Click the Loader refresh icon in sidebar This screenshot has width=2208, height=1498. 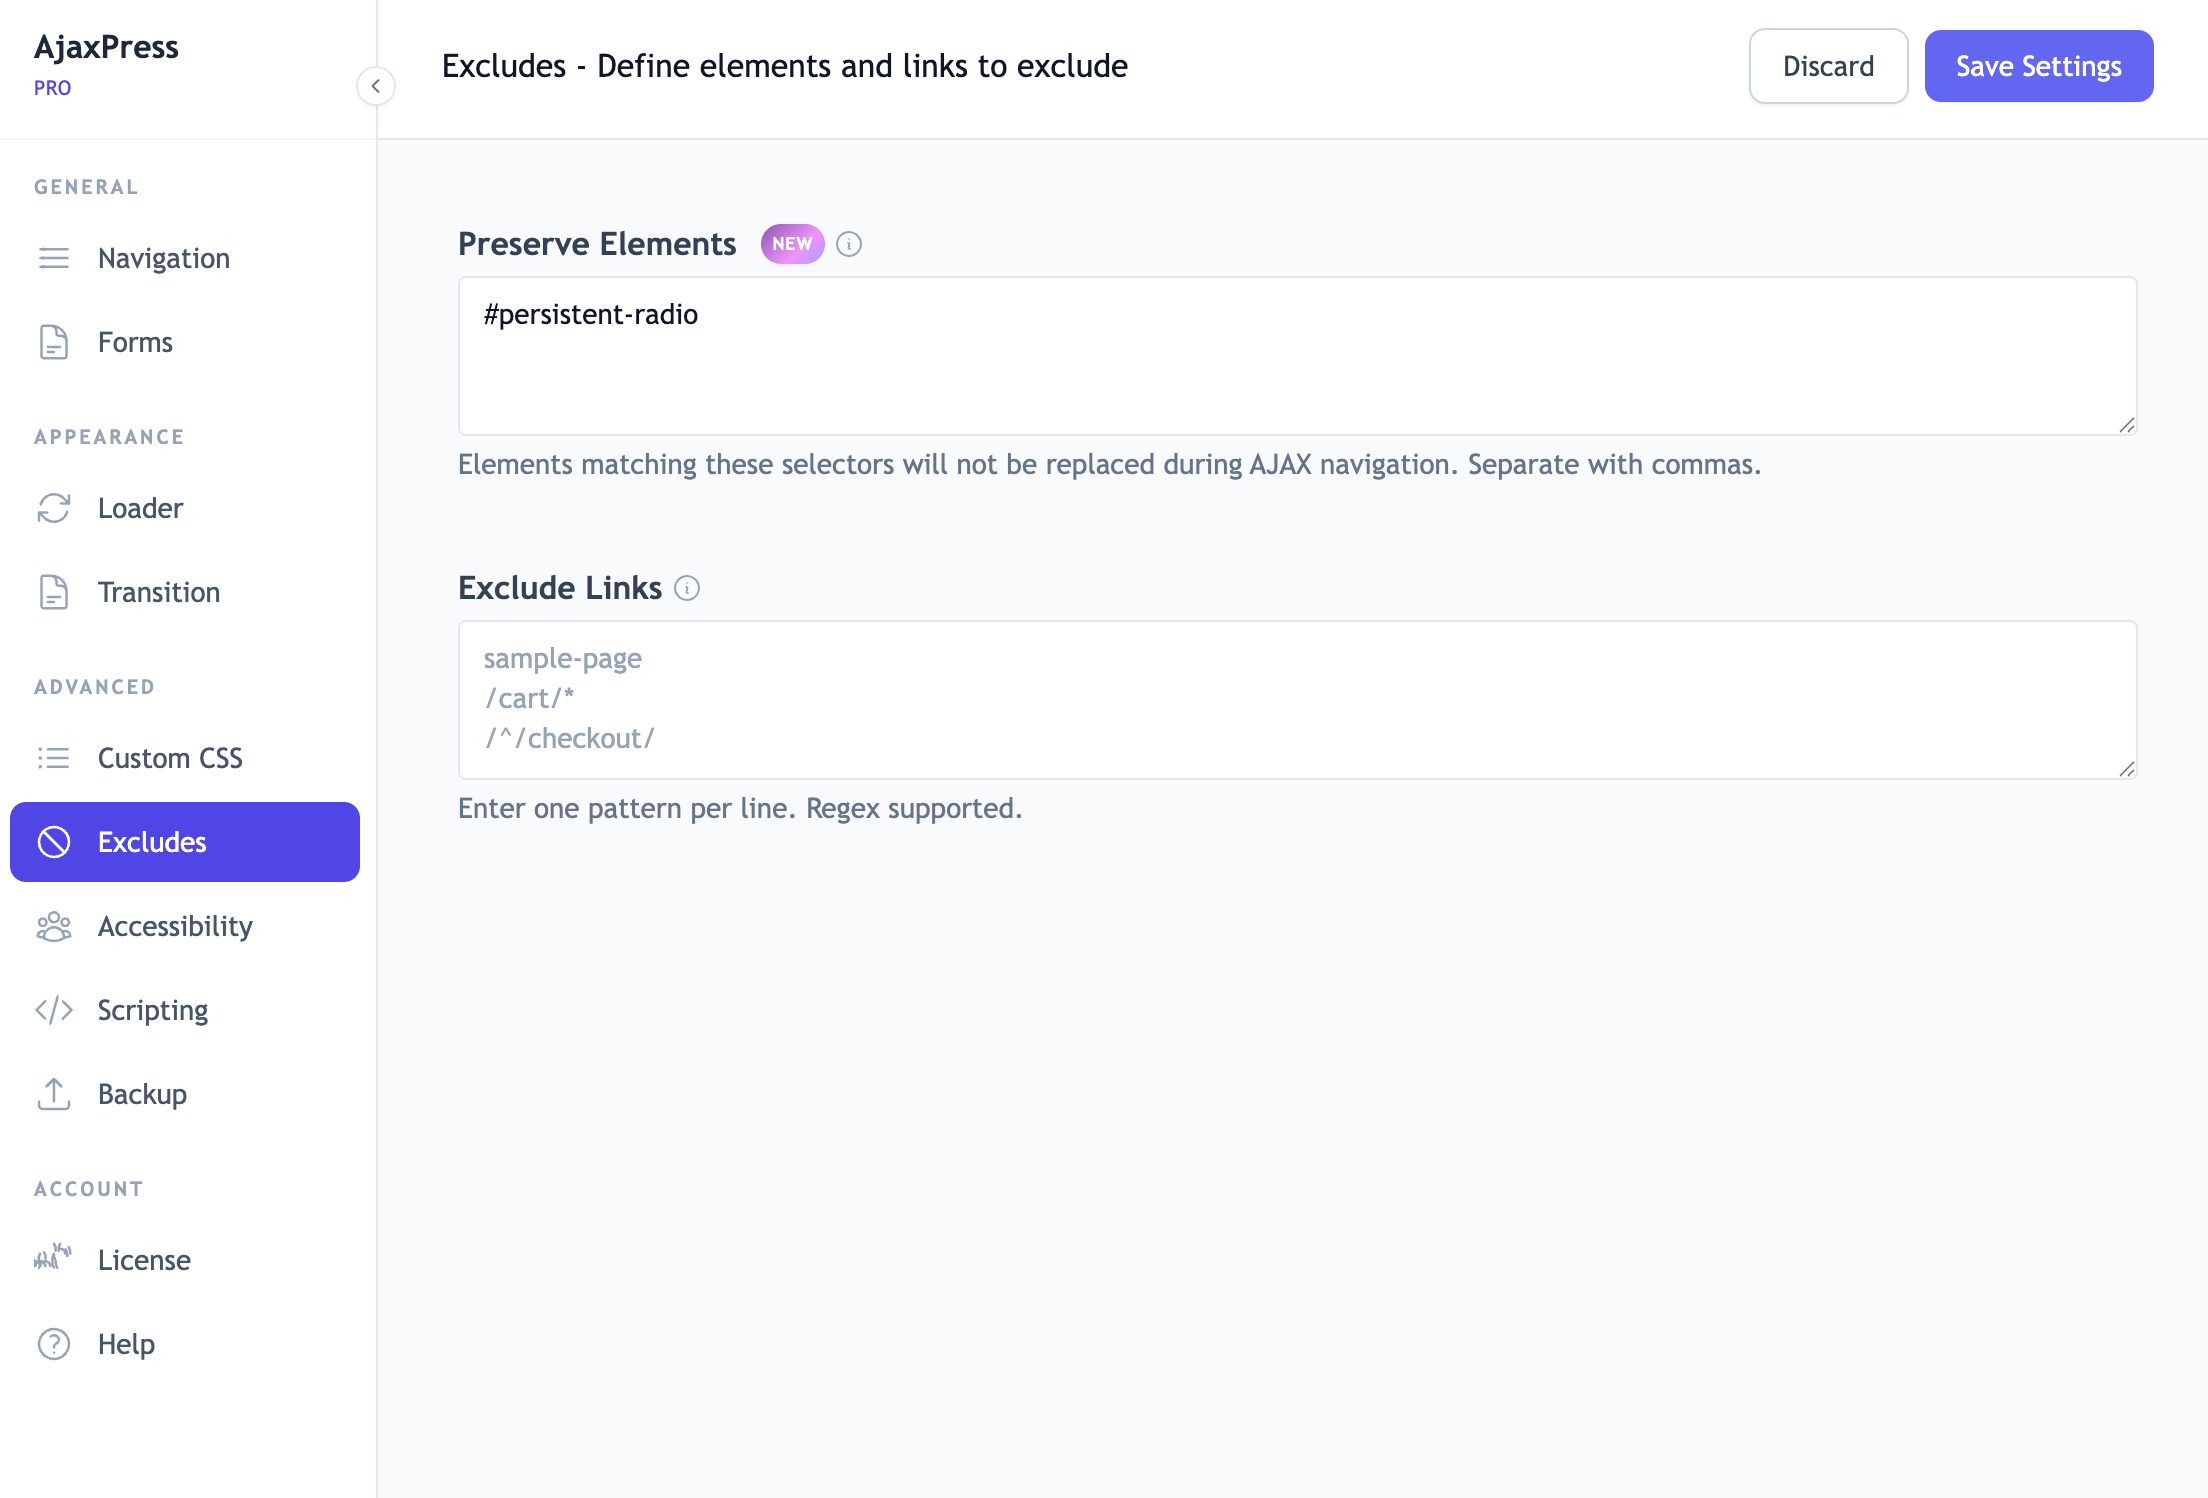54,508
